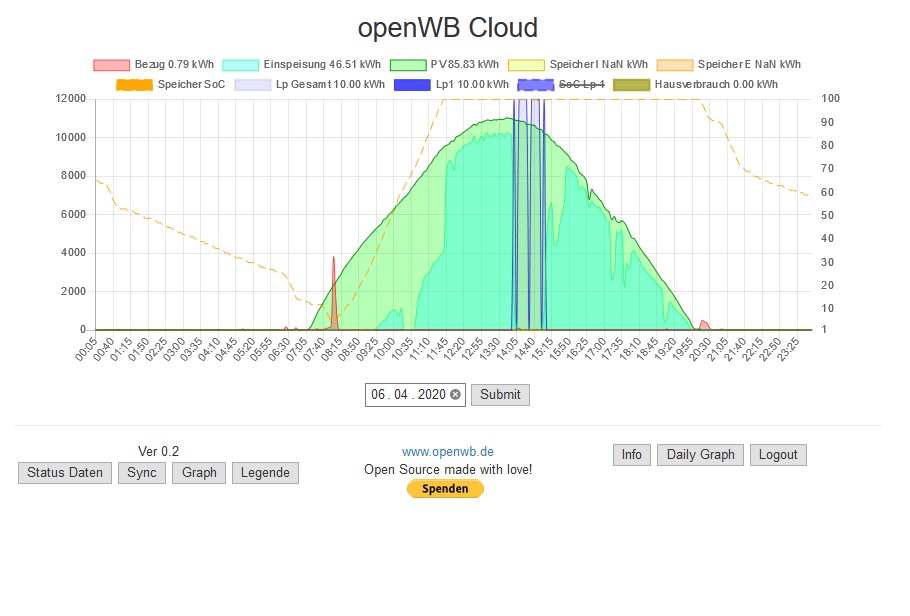Click the Lp1 10.00 kWh legend label
This screenshot has width=910, height=616.
472,84
